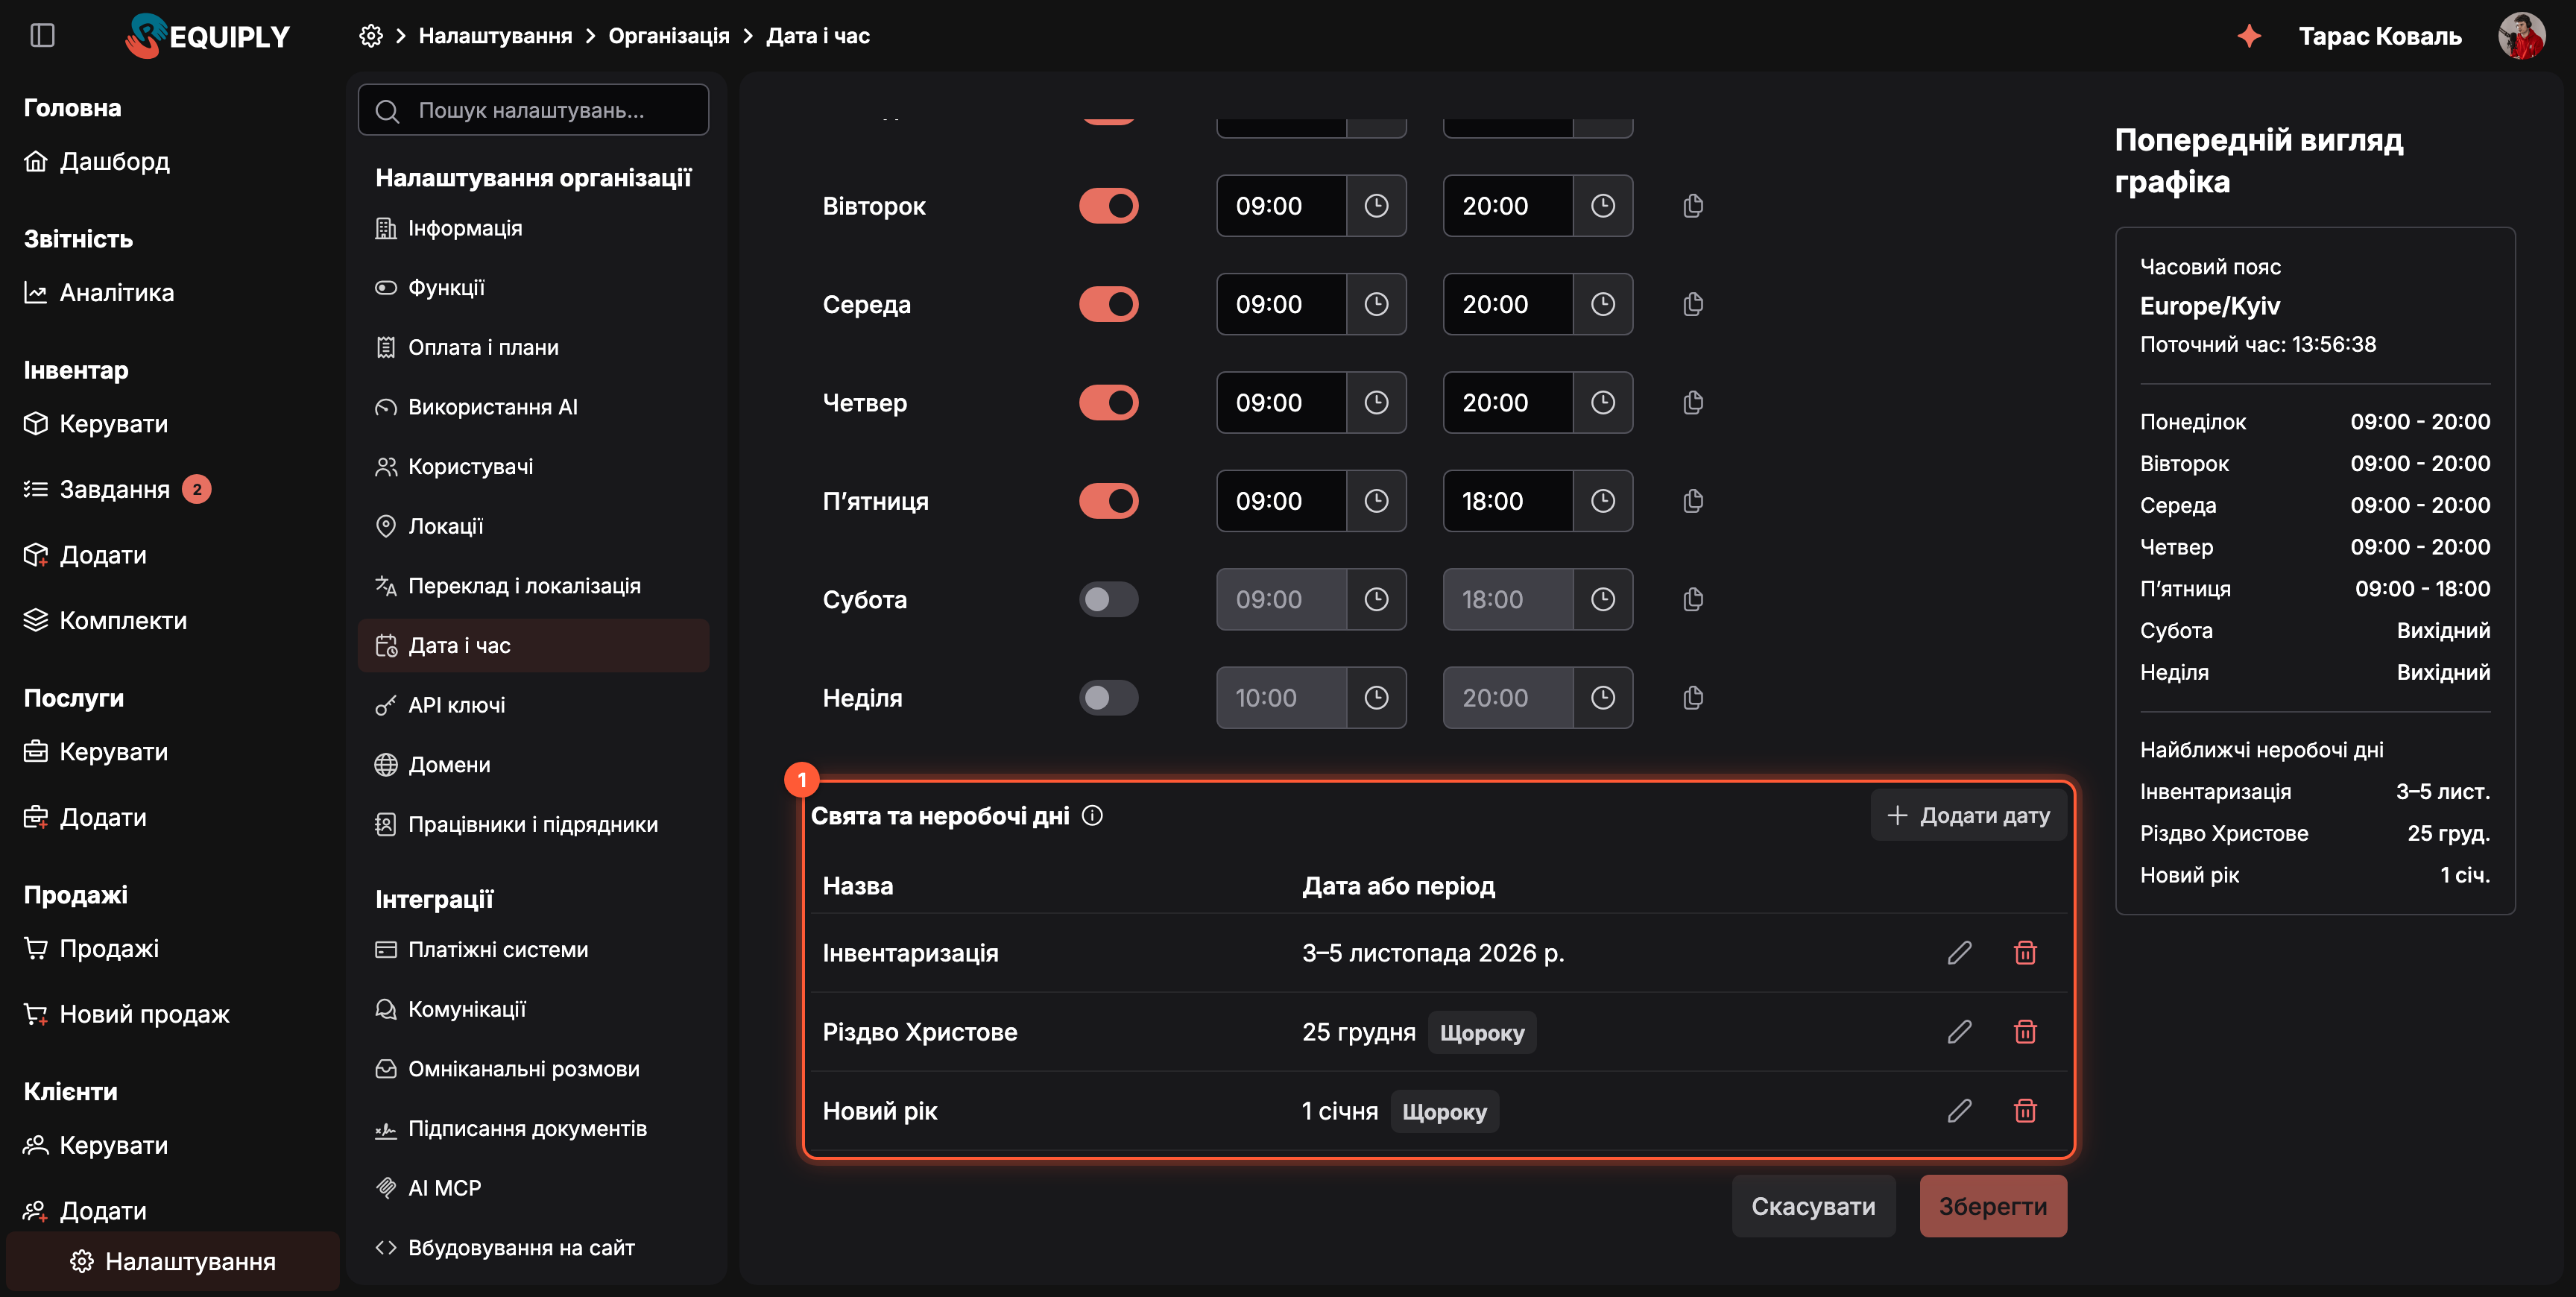Viewport: 2576px width, 1297px height.
Task: Open Налаштування at the sidebar bottom
Action: point(173,1262)
